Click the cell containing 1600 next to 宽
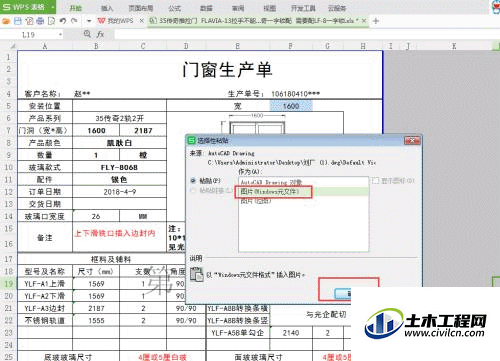Screen dimensions: 500x361 pyautogui.click(x=291, y=106)
